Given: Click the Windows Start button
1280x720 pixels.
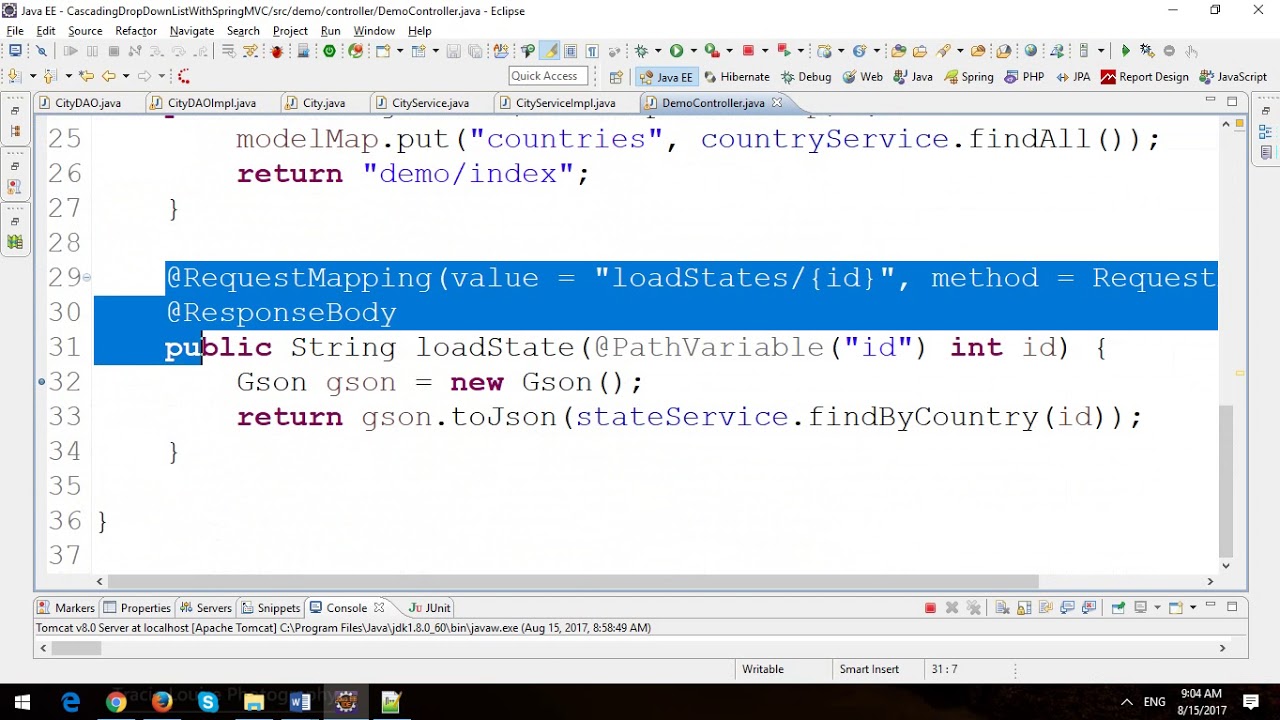Looking at the screenshot, I should click(23, 703).
